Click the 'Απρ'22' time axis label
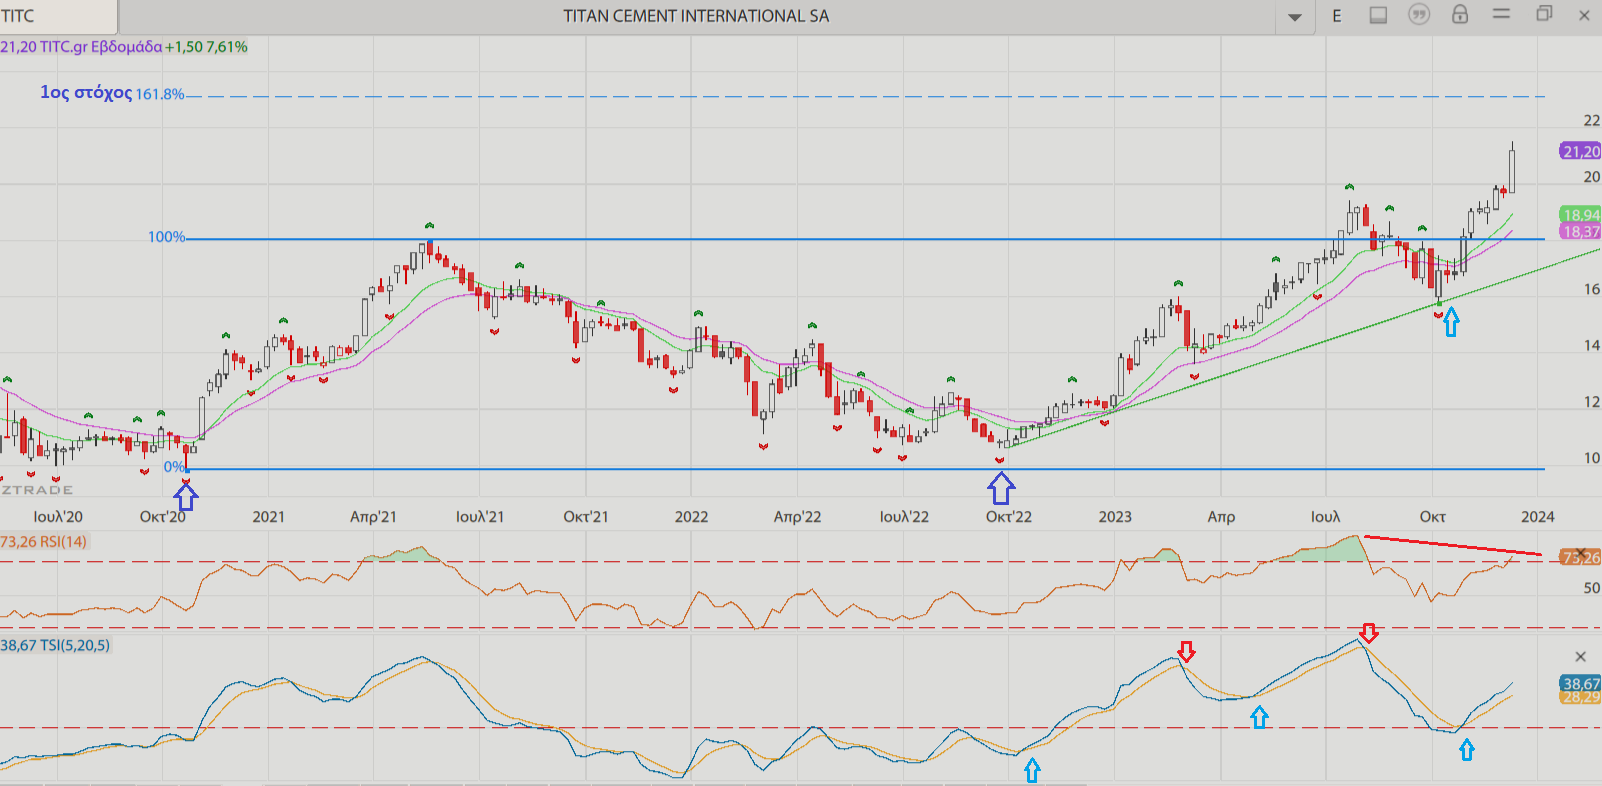Screen dimensions: 1602x786 coord(797,517)
